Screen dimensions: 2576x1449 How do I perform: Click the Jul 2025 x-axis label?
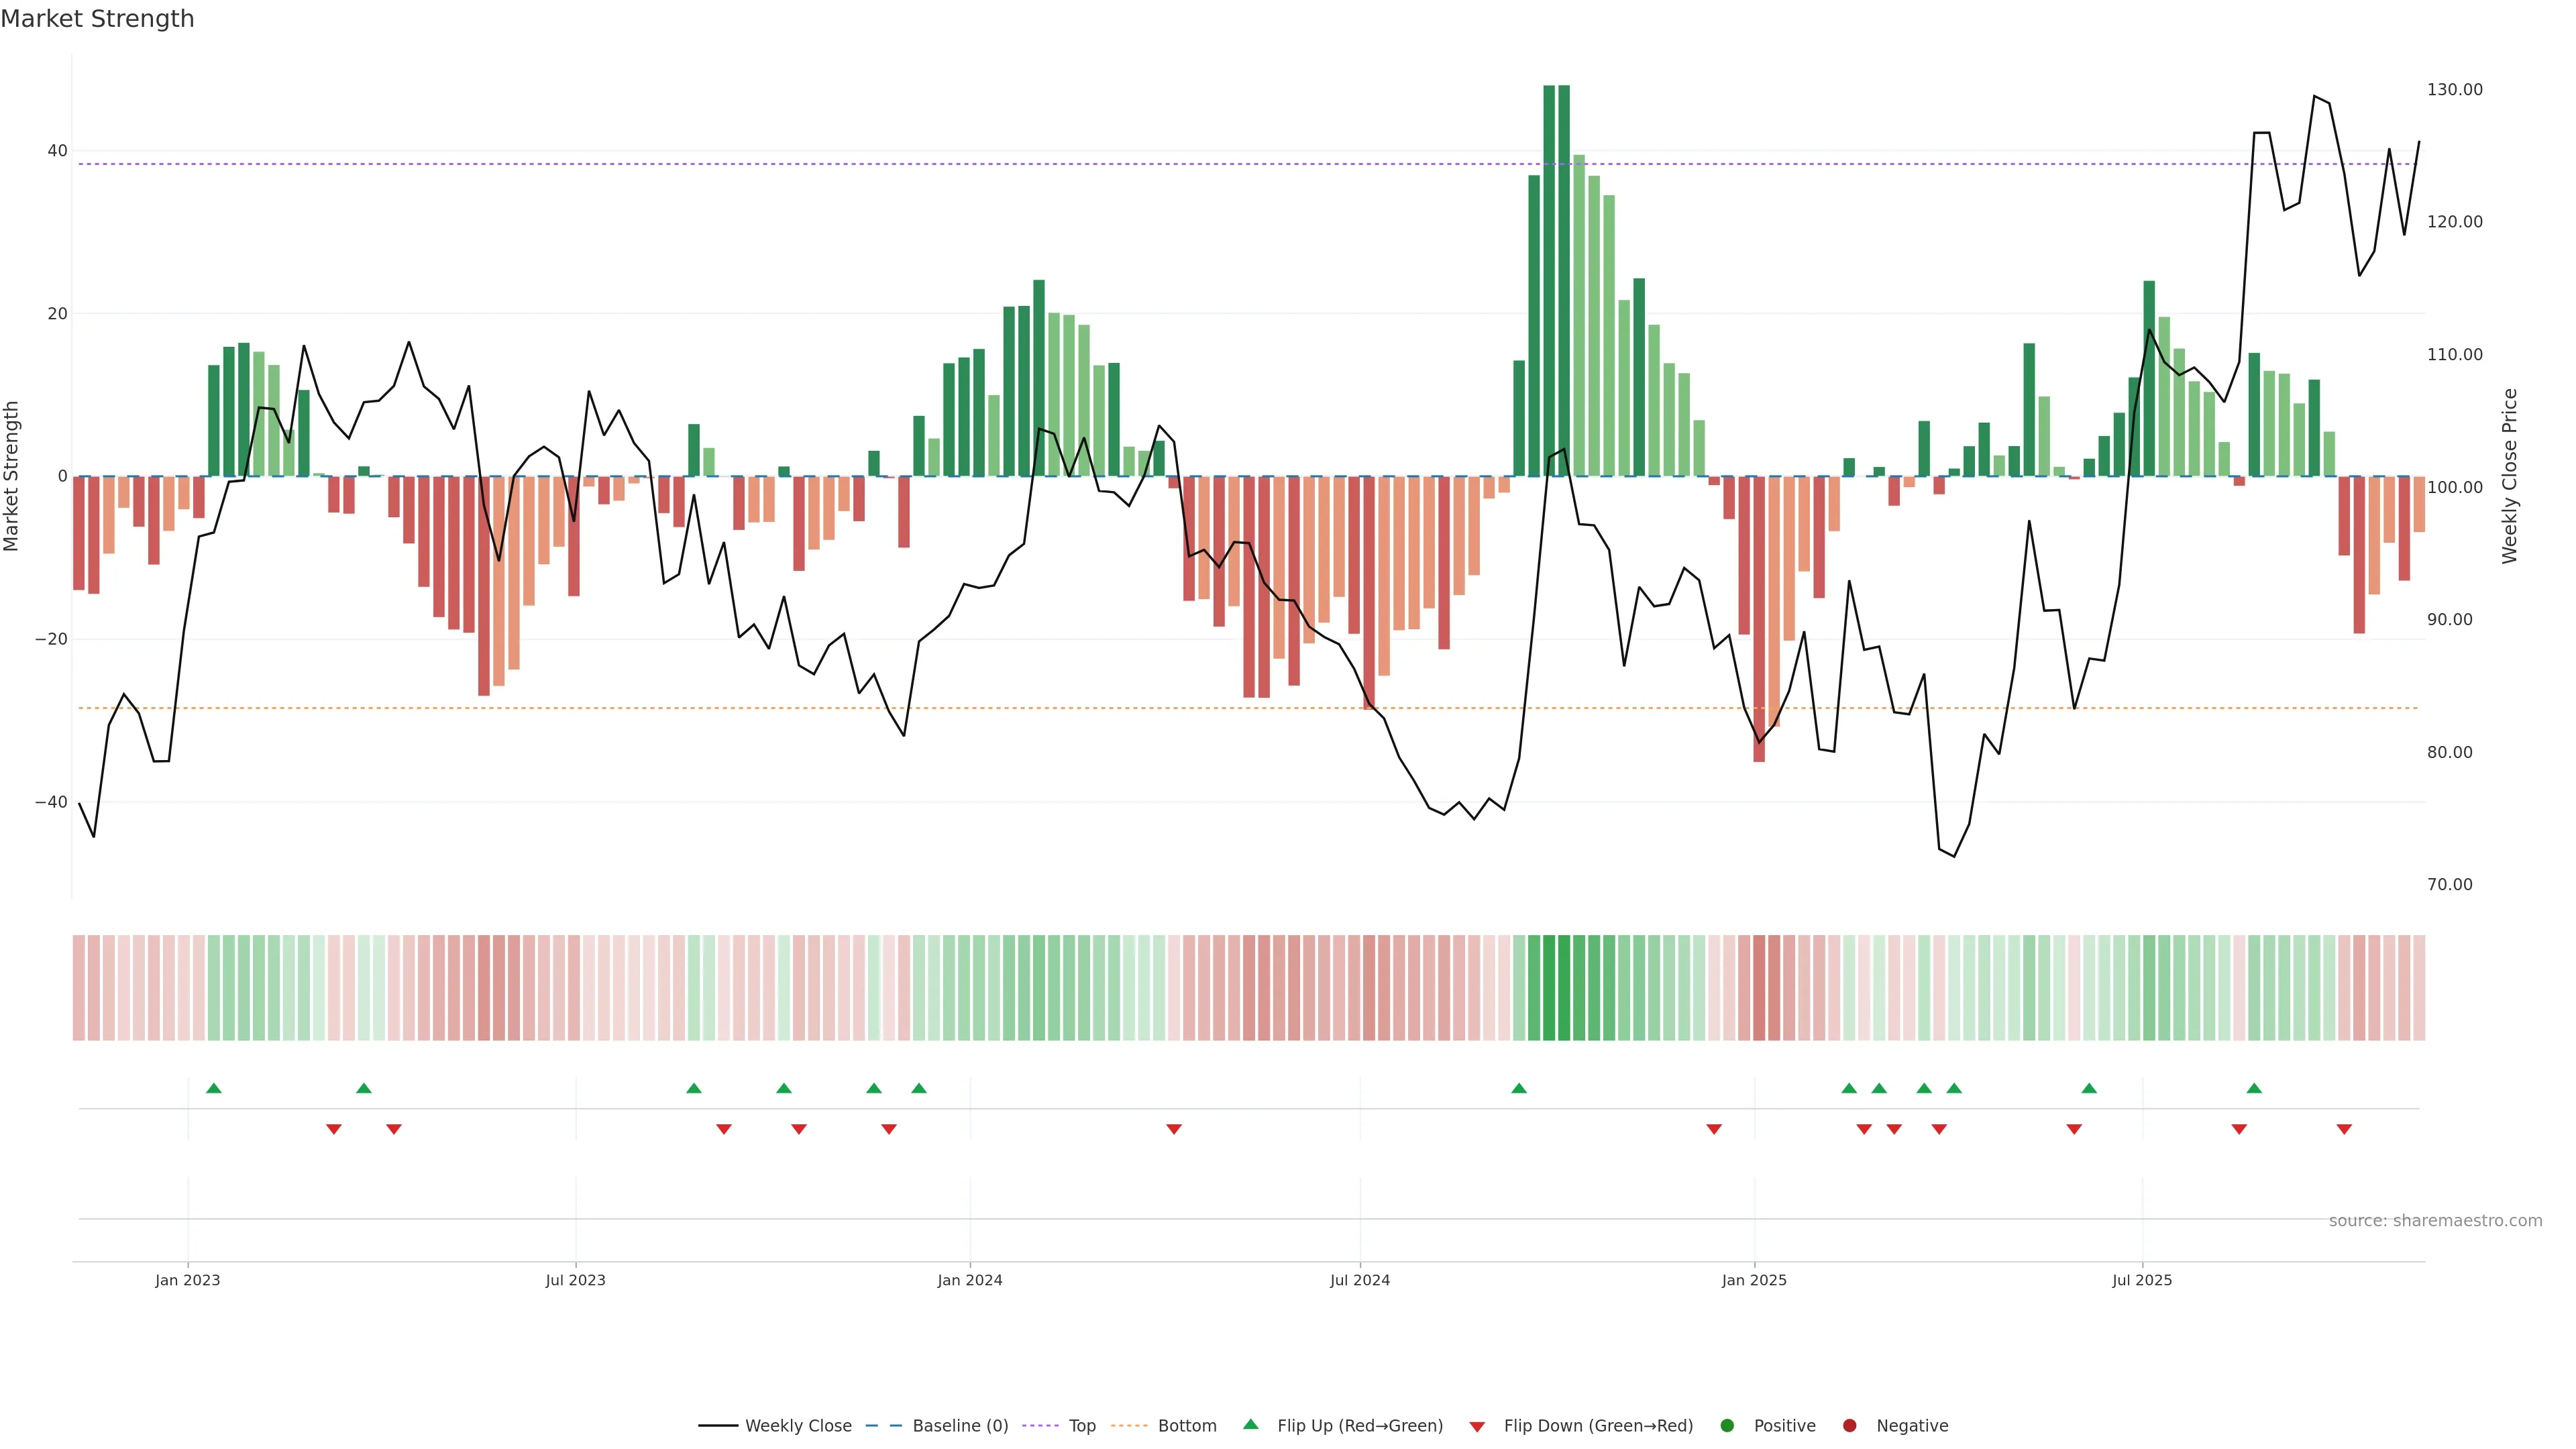tap(2142, 1280)
